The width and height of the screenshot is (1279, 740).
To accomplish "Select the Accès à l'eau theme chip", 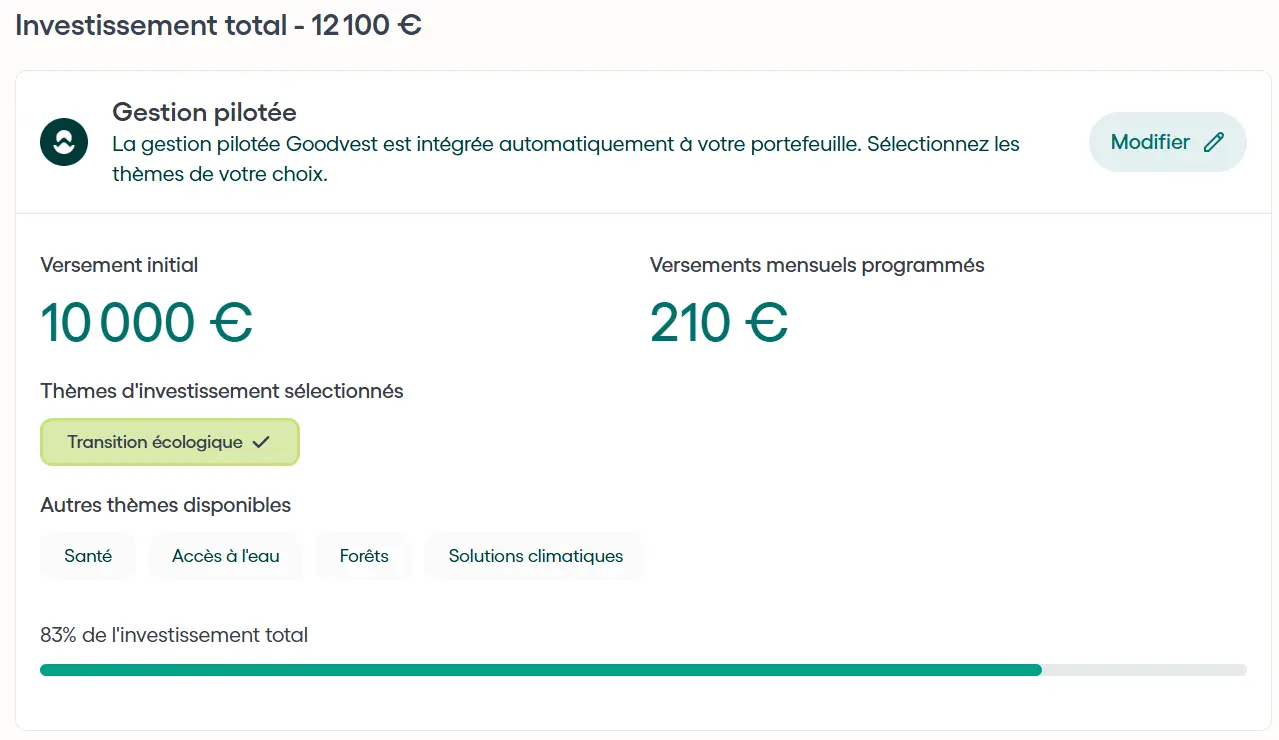I will pyautogui.click(x=226, y=556).
